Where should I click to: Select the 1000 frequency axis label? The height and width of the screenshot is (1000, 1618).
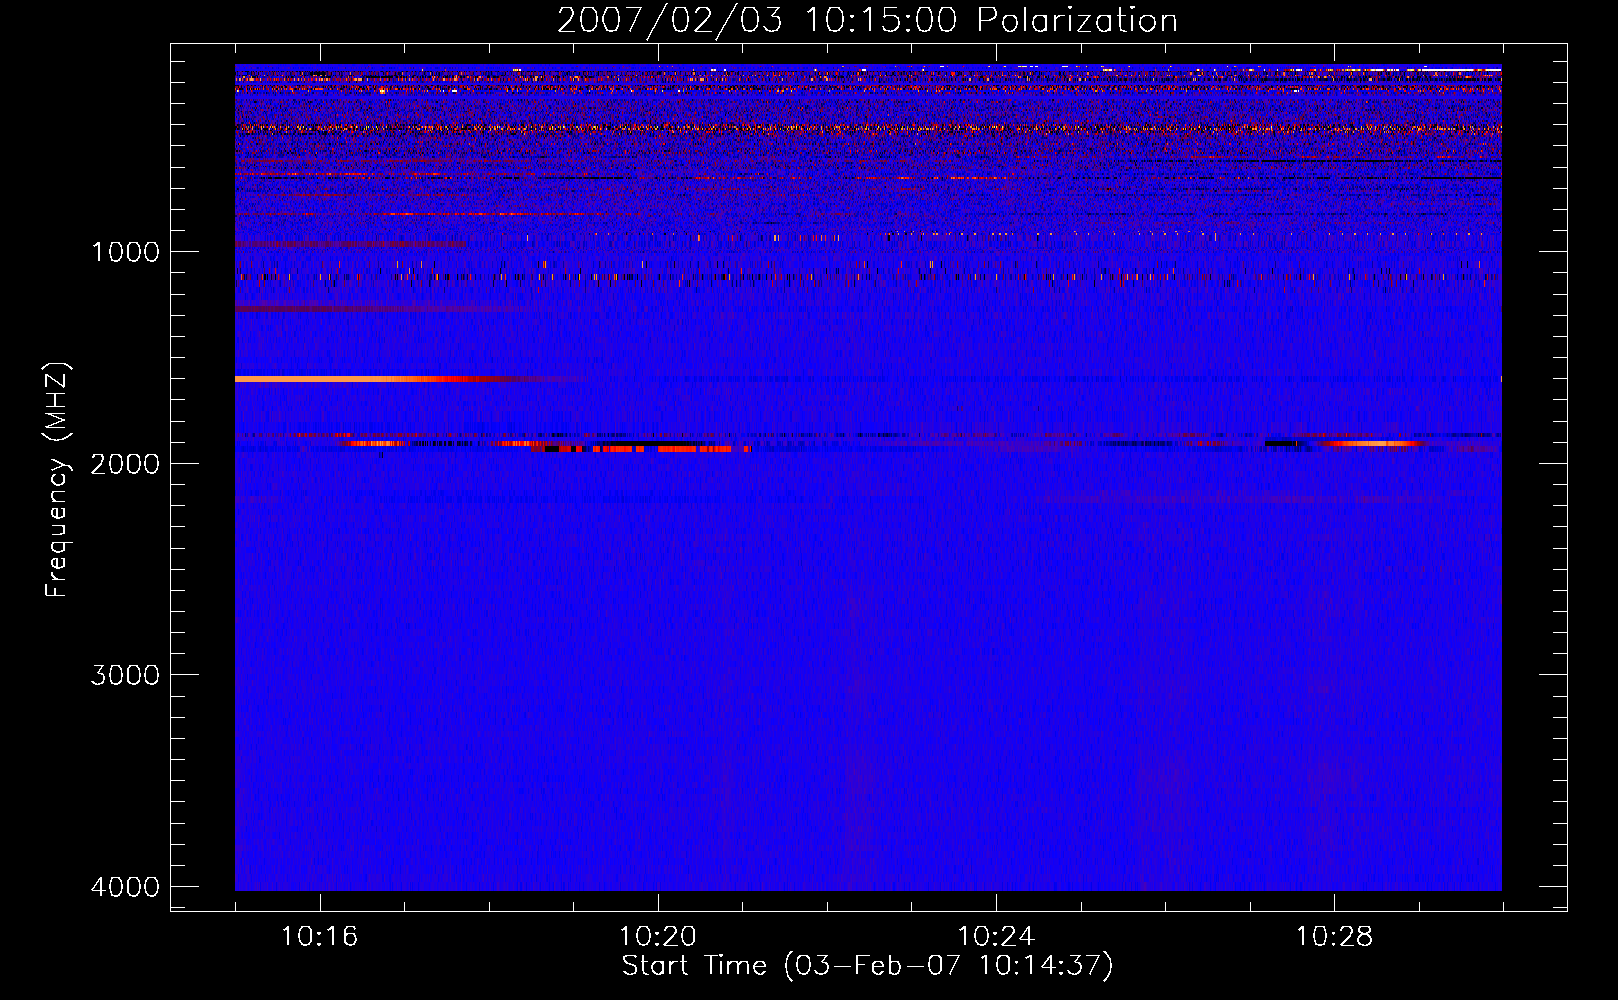125,252
